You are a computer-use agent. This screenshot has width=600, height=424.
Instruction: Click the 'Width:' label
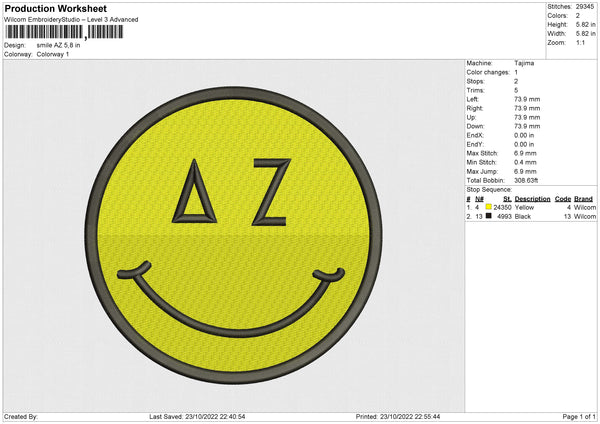tap(556, 34)
